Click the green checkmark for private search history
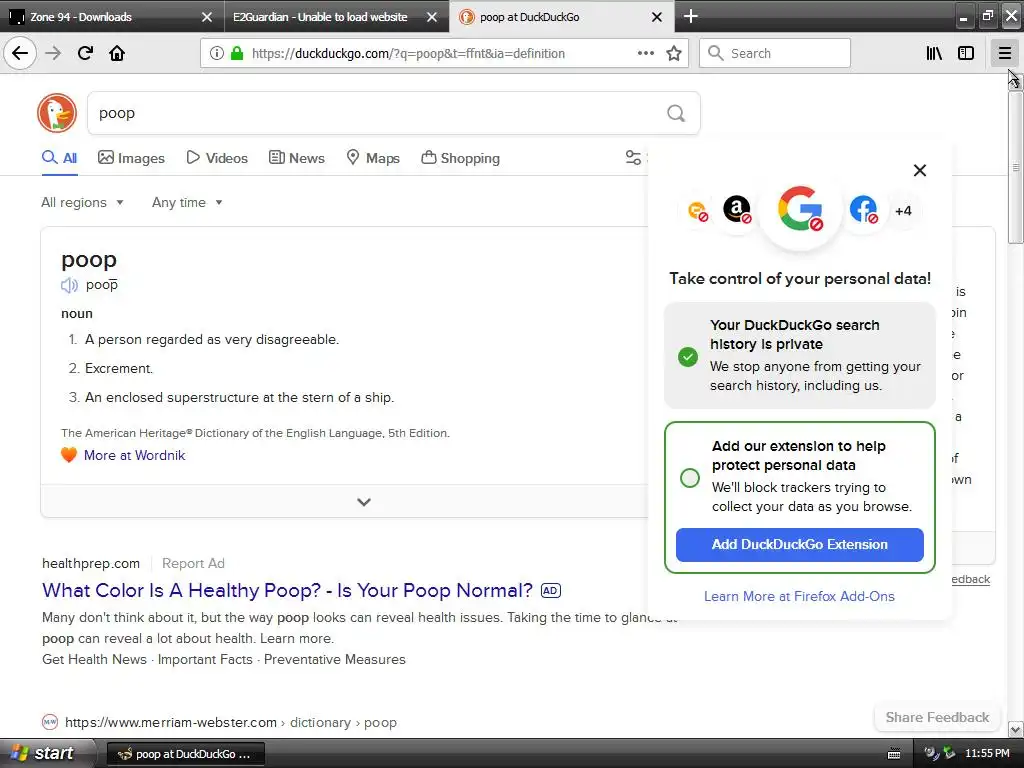Screen dimensions: 1024x768 coord(688,357)
